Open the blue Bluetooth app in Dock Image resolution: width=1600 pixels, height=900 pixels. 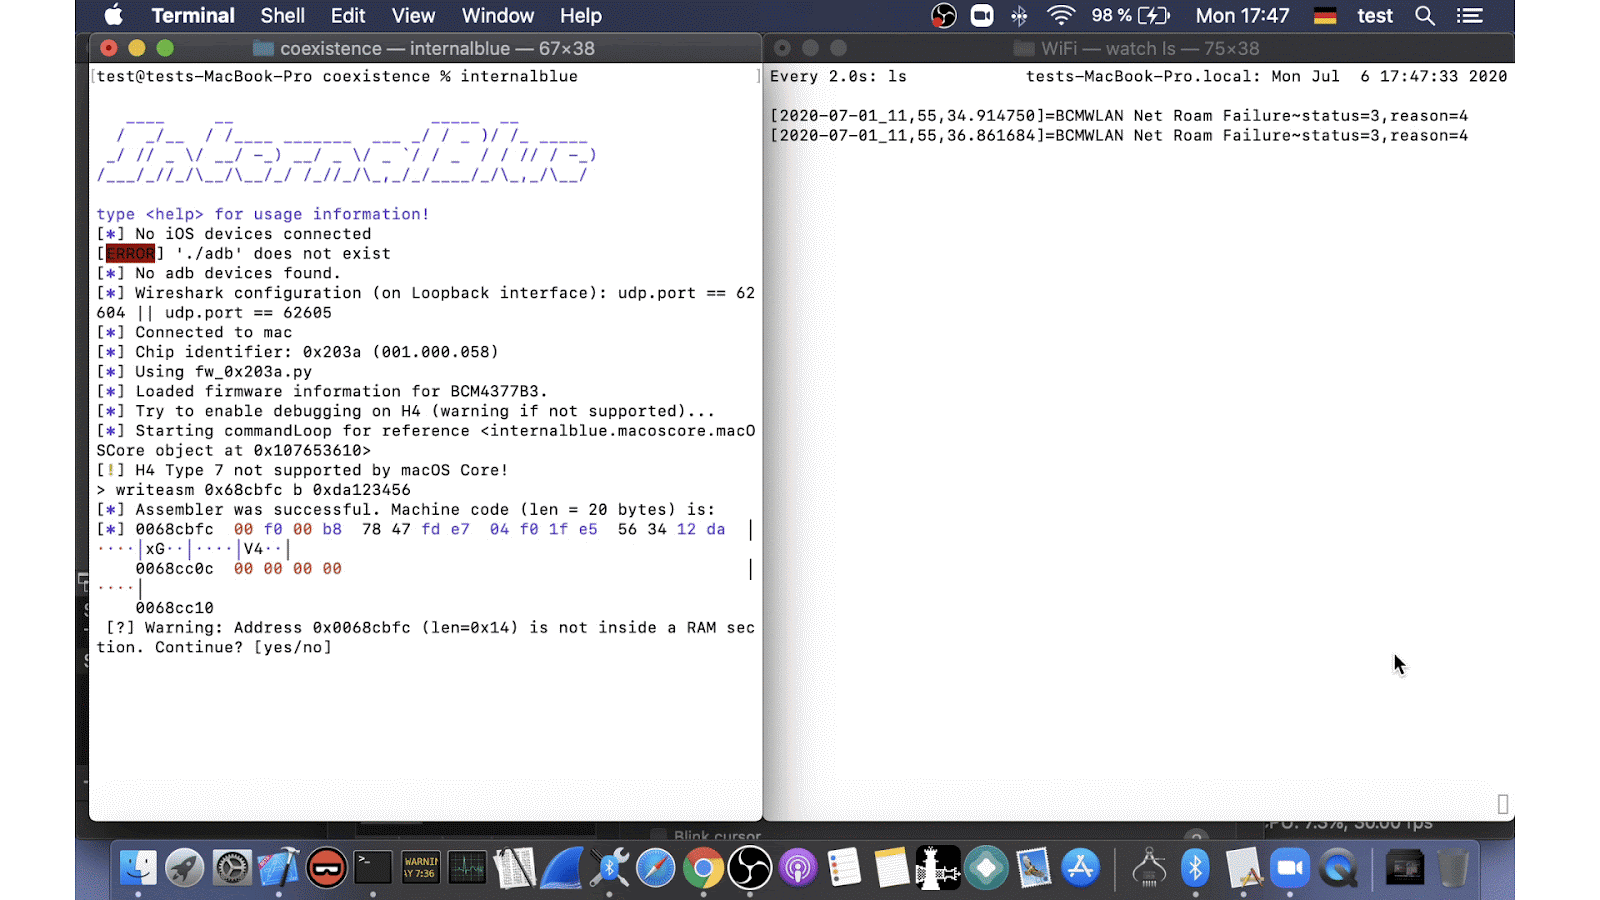(x=1196, y=867)
